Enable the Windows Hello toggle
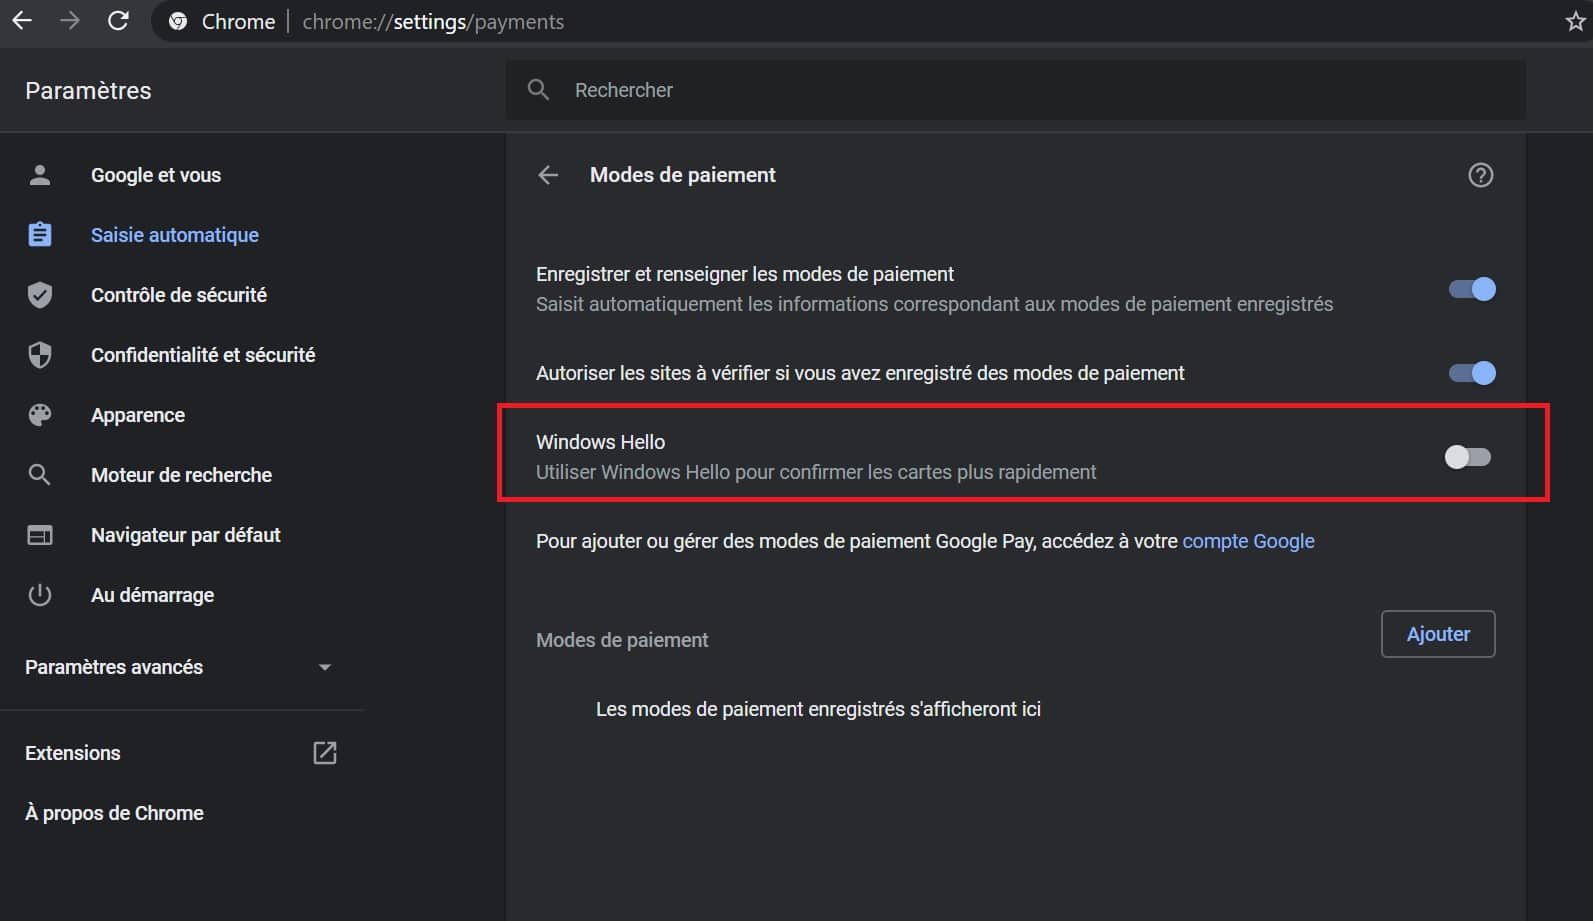This screenshot has height=921, width=1593. point(1468,457)
